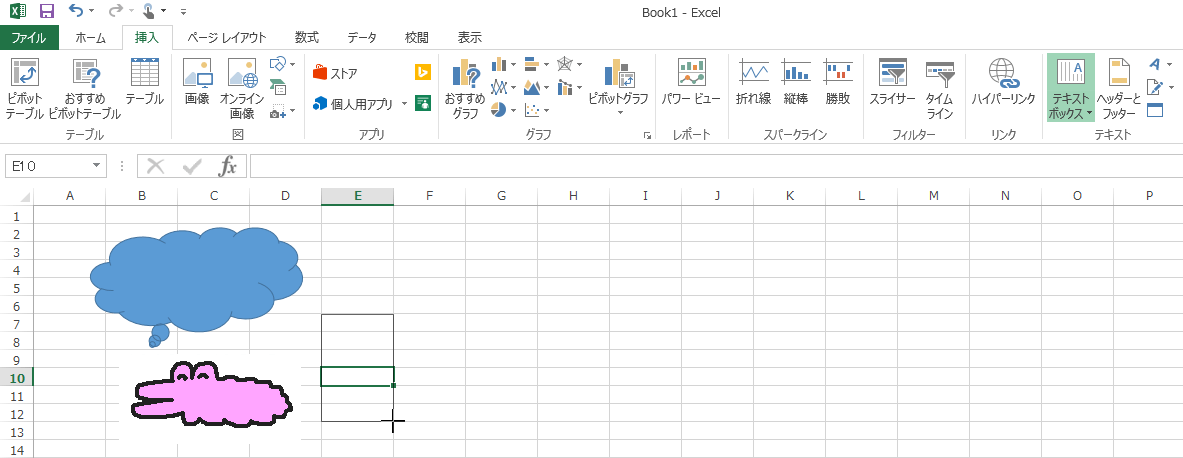Insert an object from text group
Screen dimensions: 1183x458
coord(1154,110)
